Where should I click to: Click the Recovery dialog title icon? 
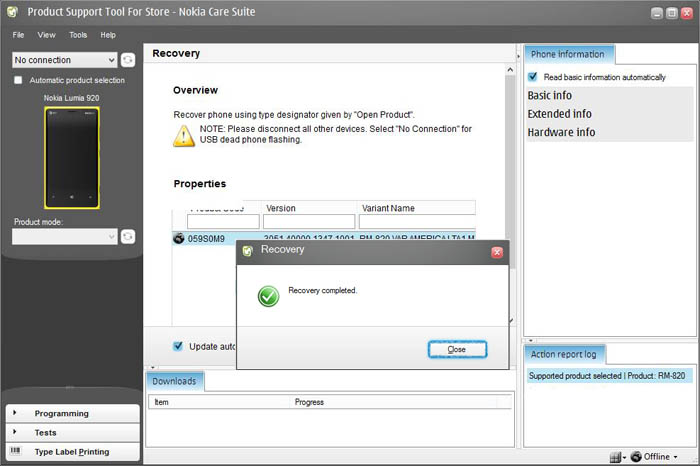coord(248,251)
